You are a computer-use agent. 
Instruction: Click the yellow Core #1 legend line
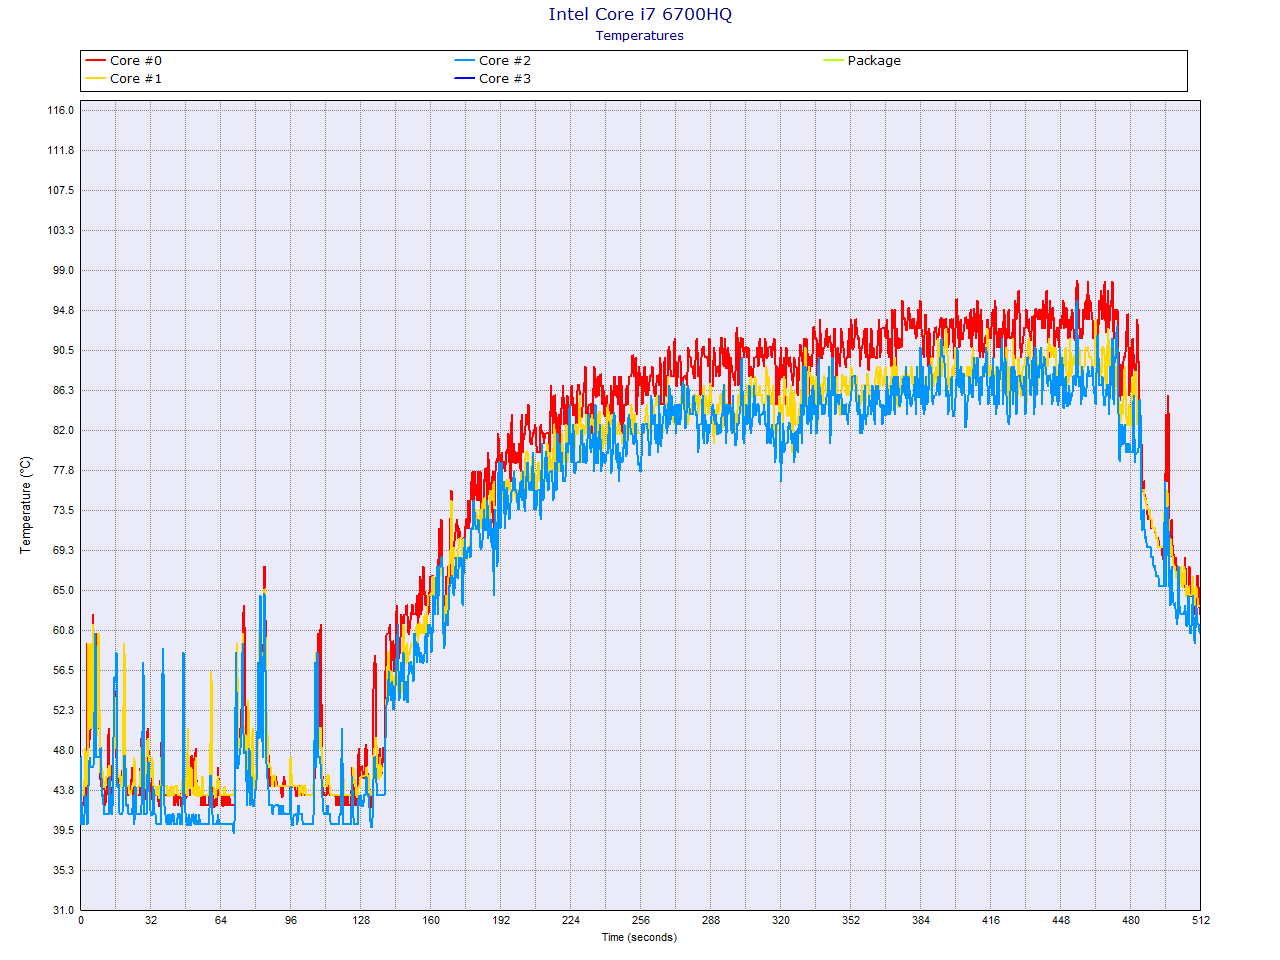(x=95, y=79)
